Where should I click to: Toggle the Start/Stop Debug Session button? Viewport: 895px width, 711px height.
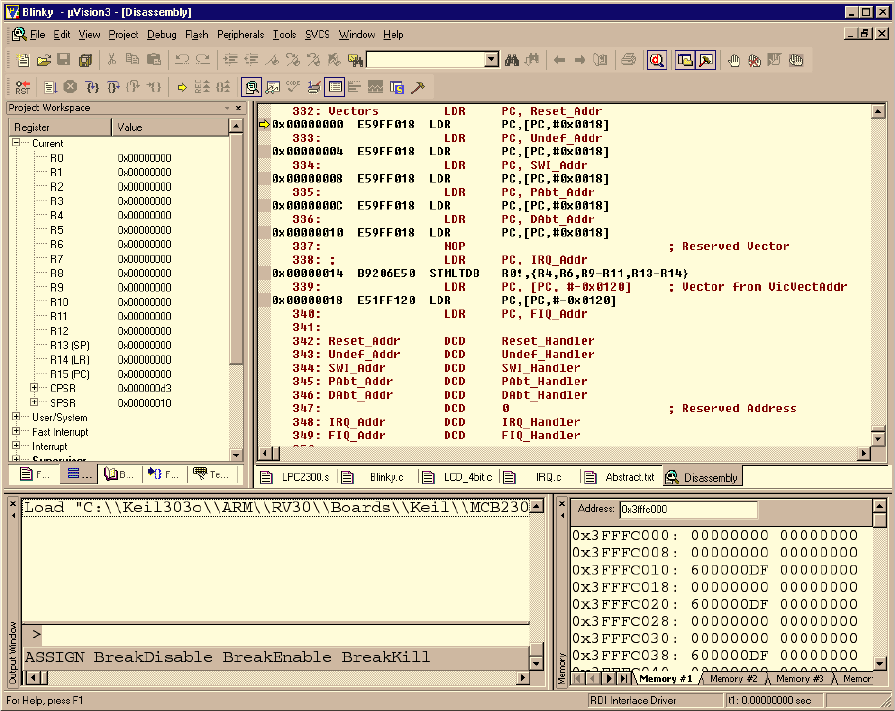[x=656, y=60]
